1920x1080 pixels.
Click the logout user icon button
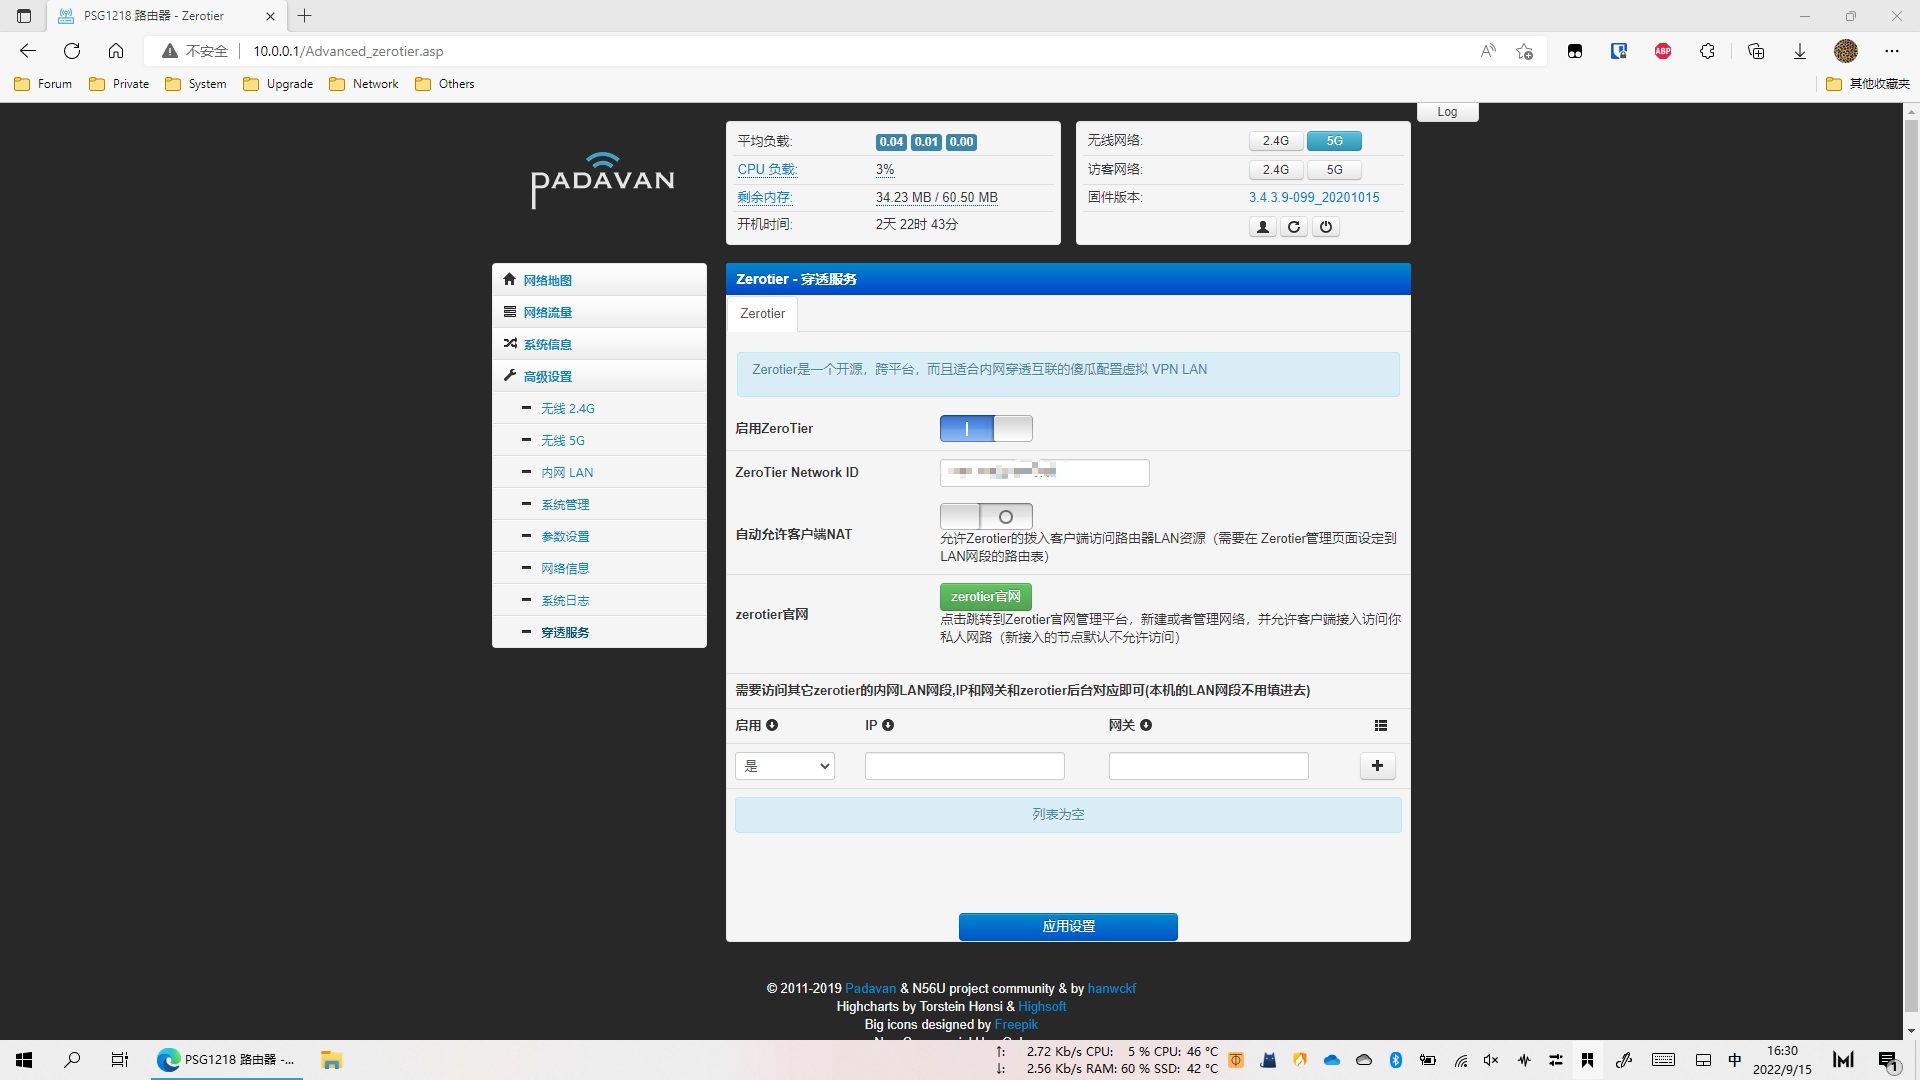pyautogui.click(x=1262, y=227)
